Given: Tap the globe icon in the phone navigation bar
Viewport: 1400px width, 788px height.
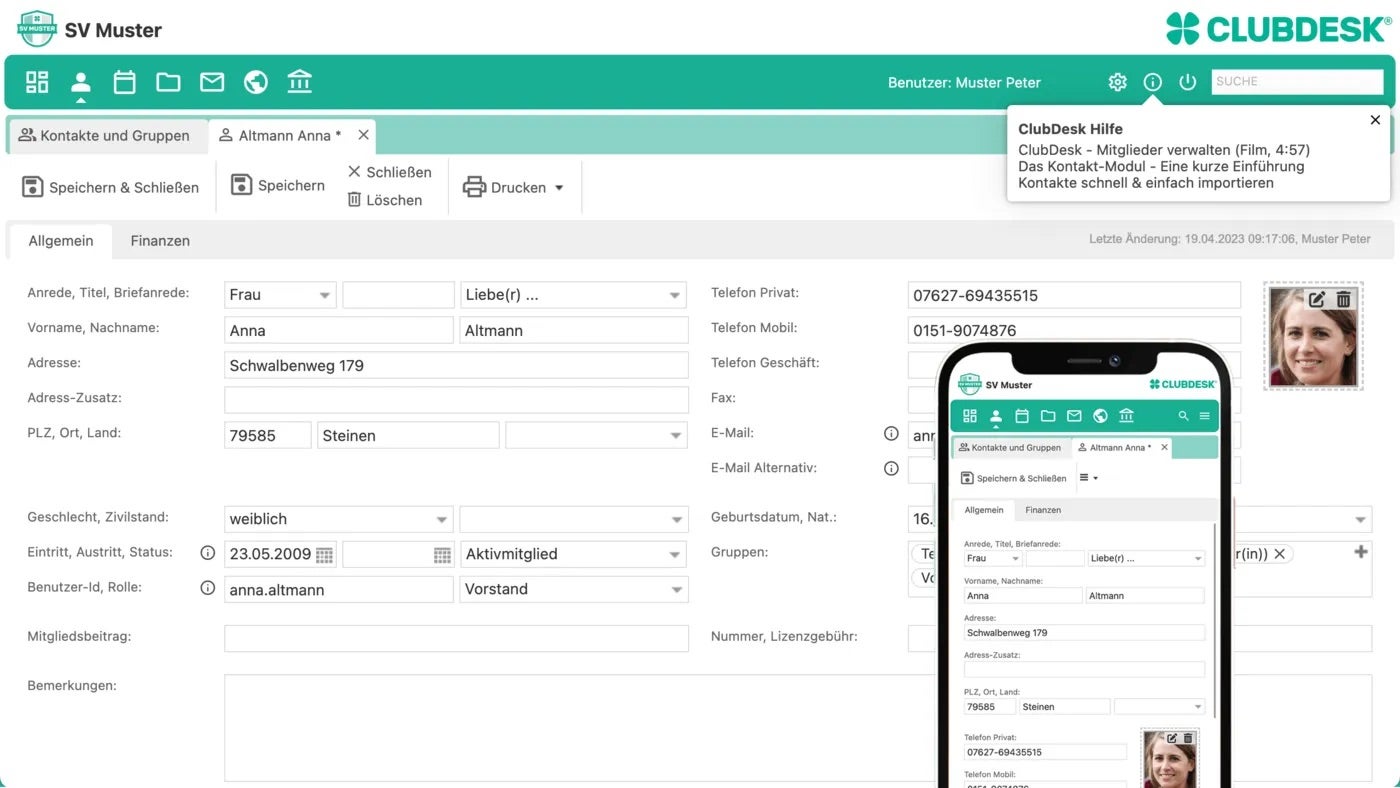Looking at the screenshot, I should point(1100,416).
